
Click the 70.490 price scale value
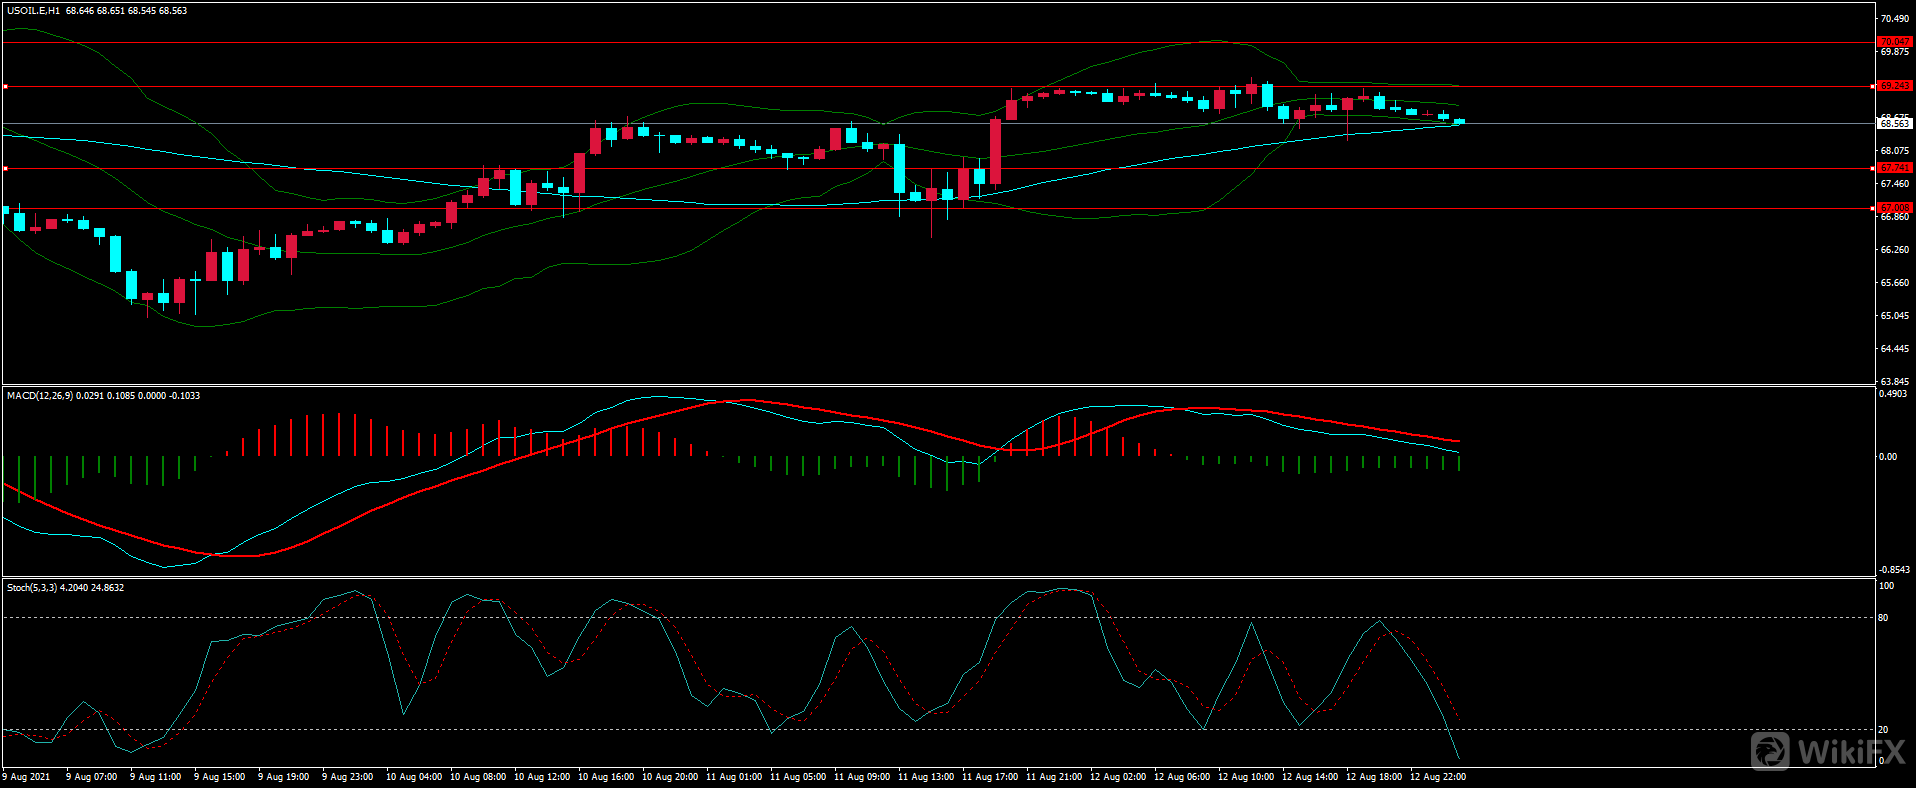pos(1894,19)
